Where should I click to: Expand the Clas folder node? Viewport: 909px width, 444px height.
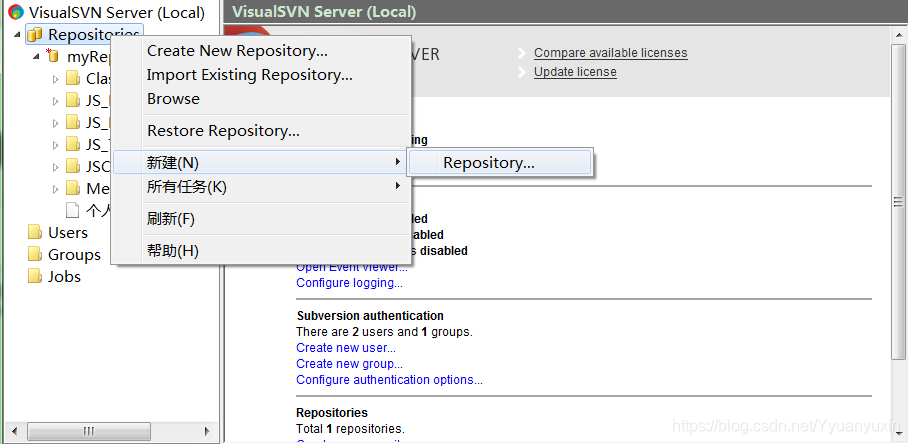tap(56, 79)
